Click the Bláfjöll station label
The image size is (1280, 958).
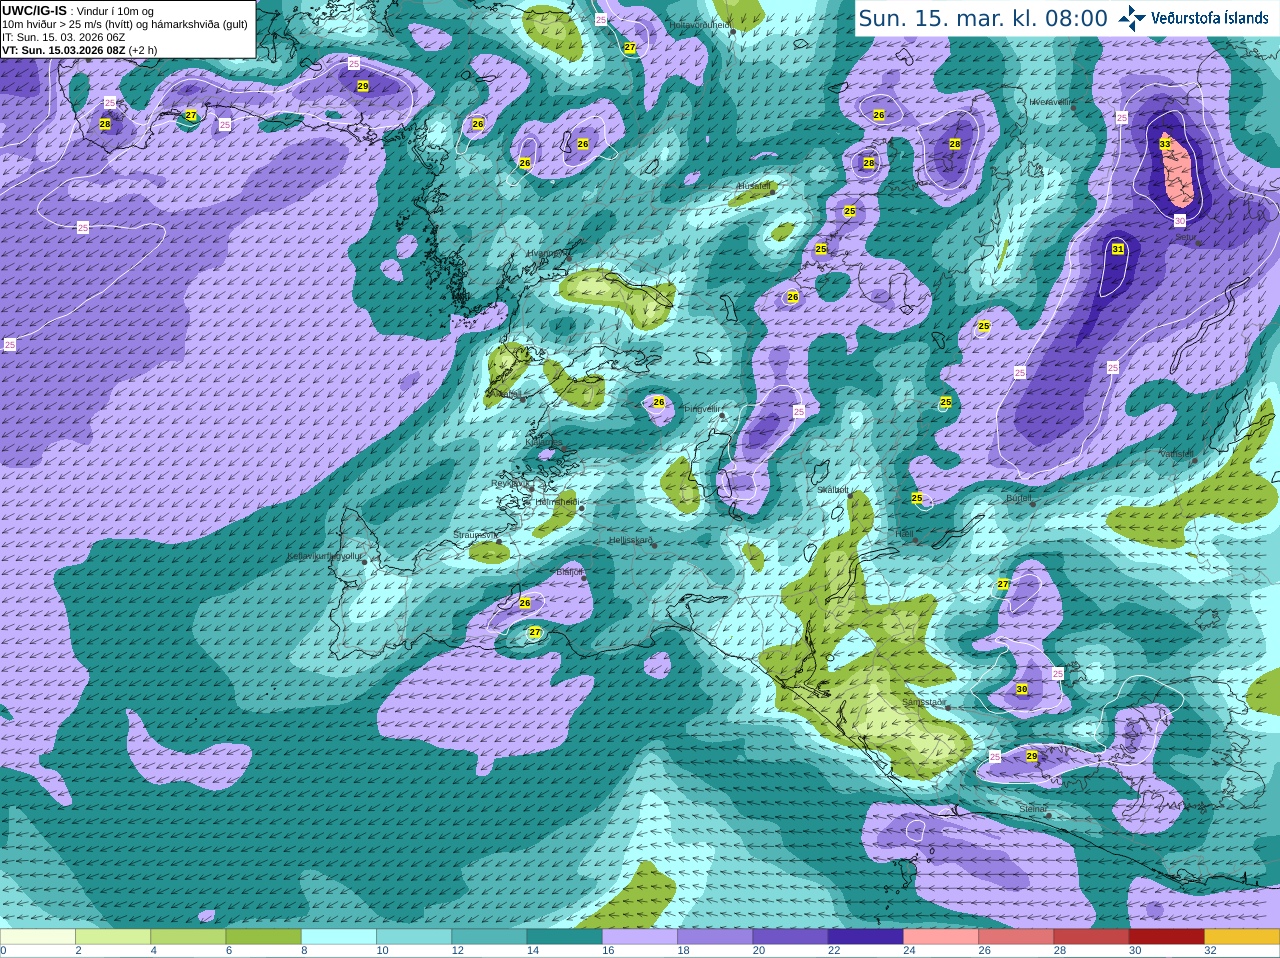coord(569,572)
